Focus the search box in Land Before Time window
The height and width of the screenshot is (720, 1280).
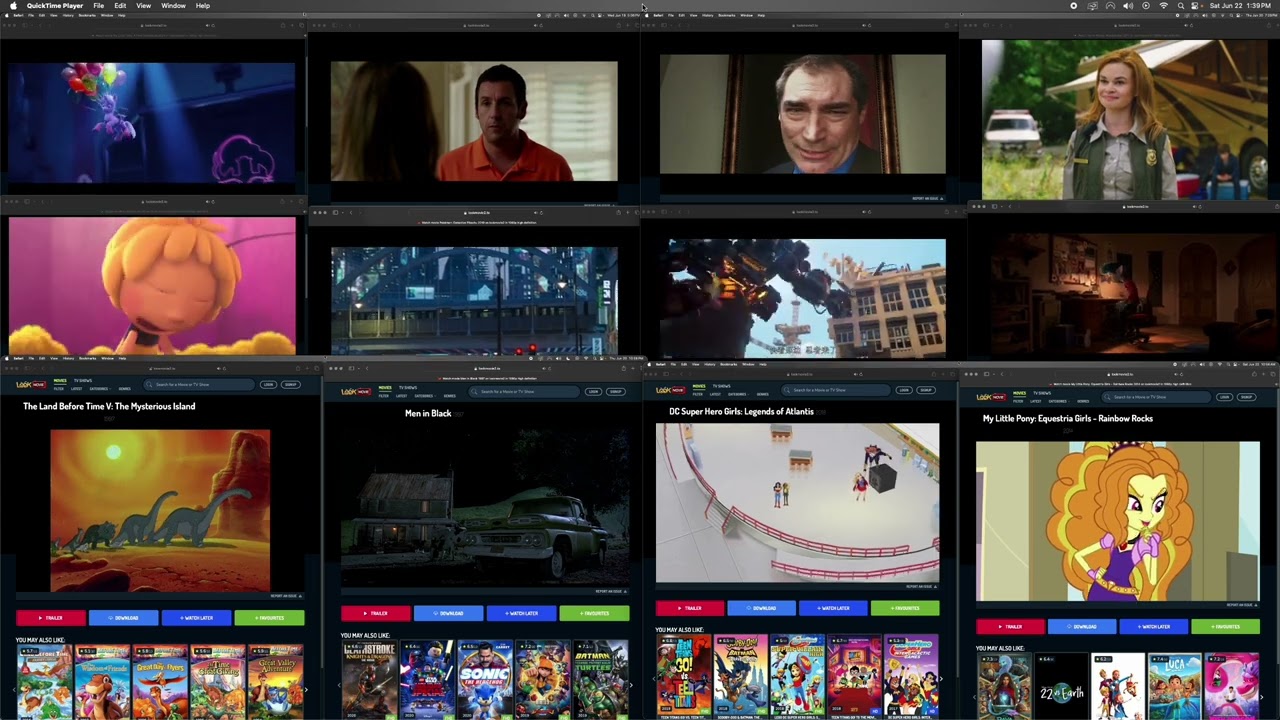coord(200,385)
